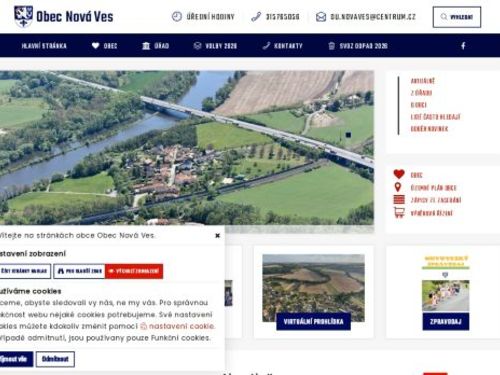500x375 pixels.
Task: Open the nastavení cookie link
Action: (182, 326)
